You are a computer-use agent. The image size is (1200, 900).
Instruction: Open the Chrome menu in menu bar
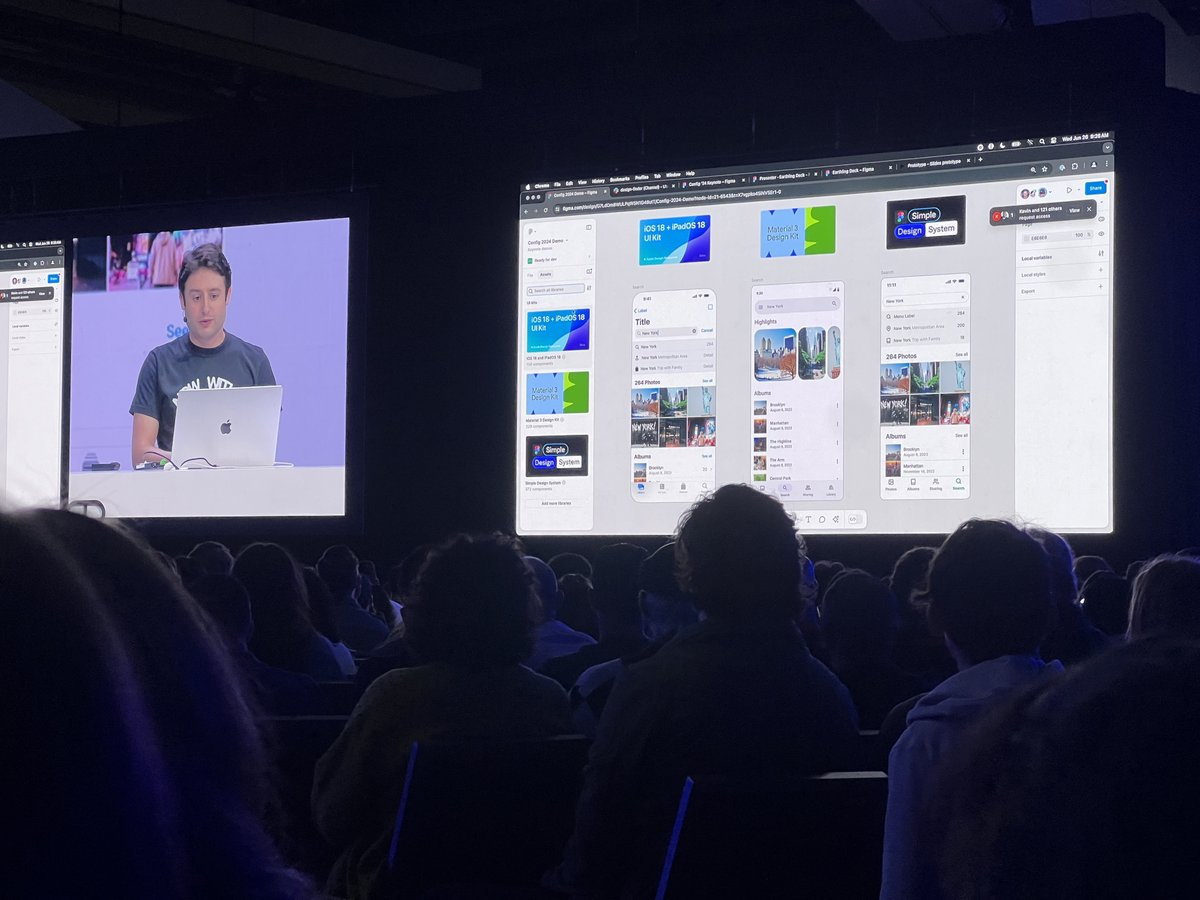point(541,185)
